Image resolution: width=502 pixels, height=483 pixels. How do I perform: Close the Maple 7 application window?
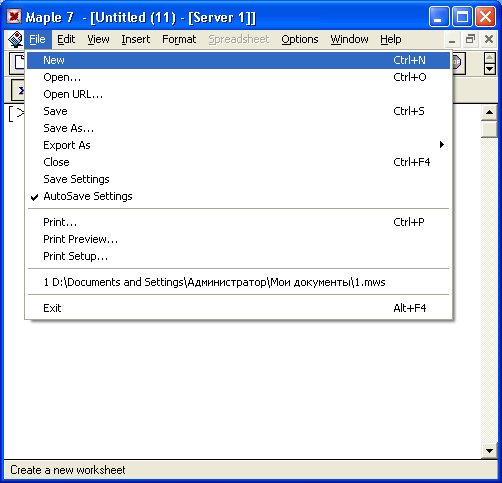pos(485,16)
